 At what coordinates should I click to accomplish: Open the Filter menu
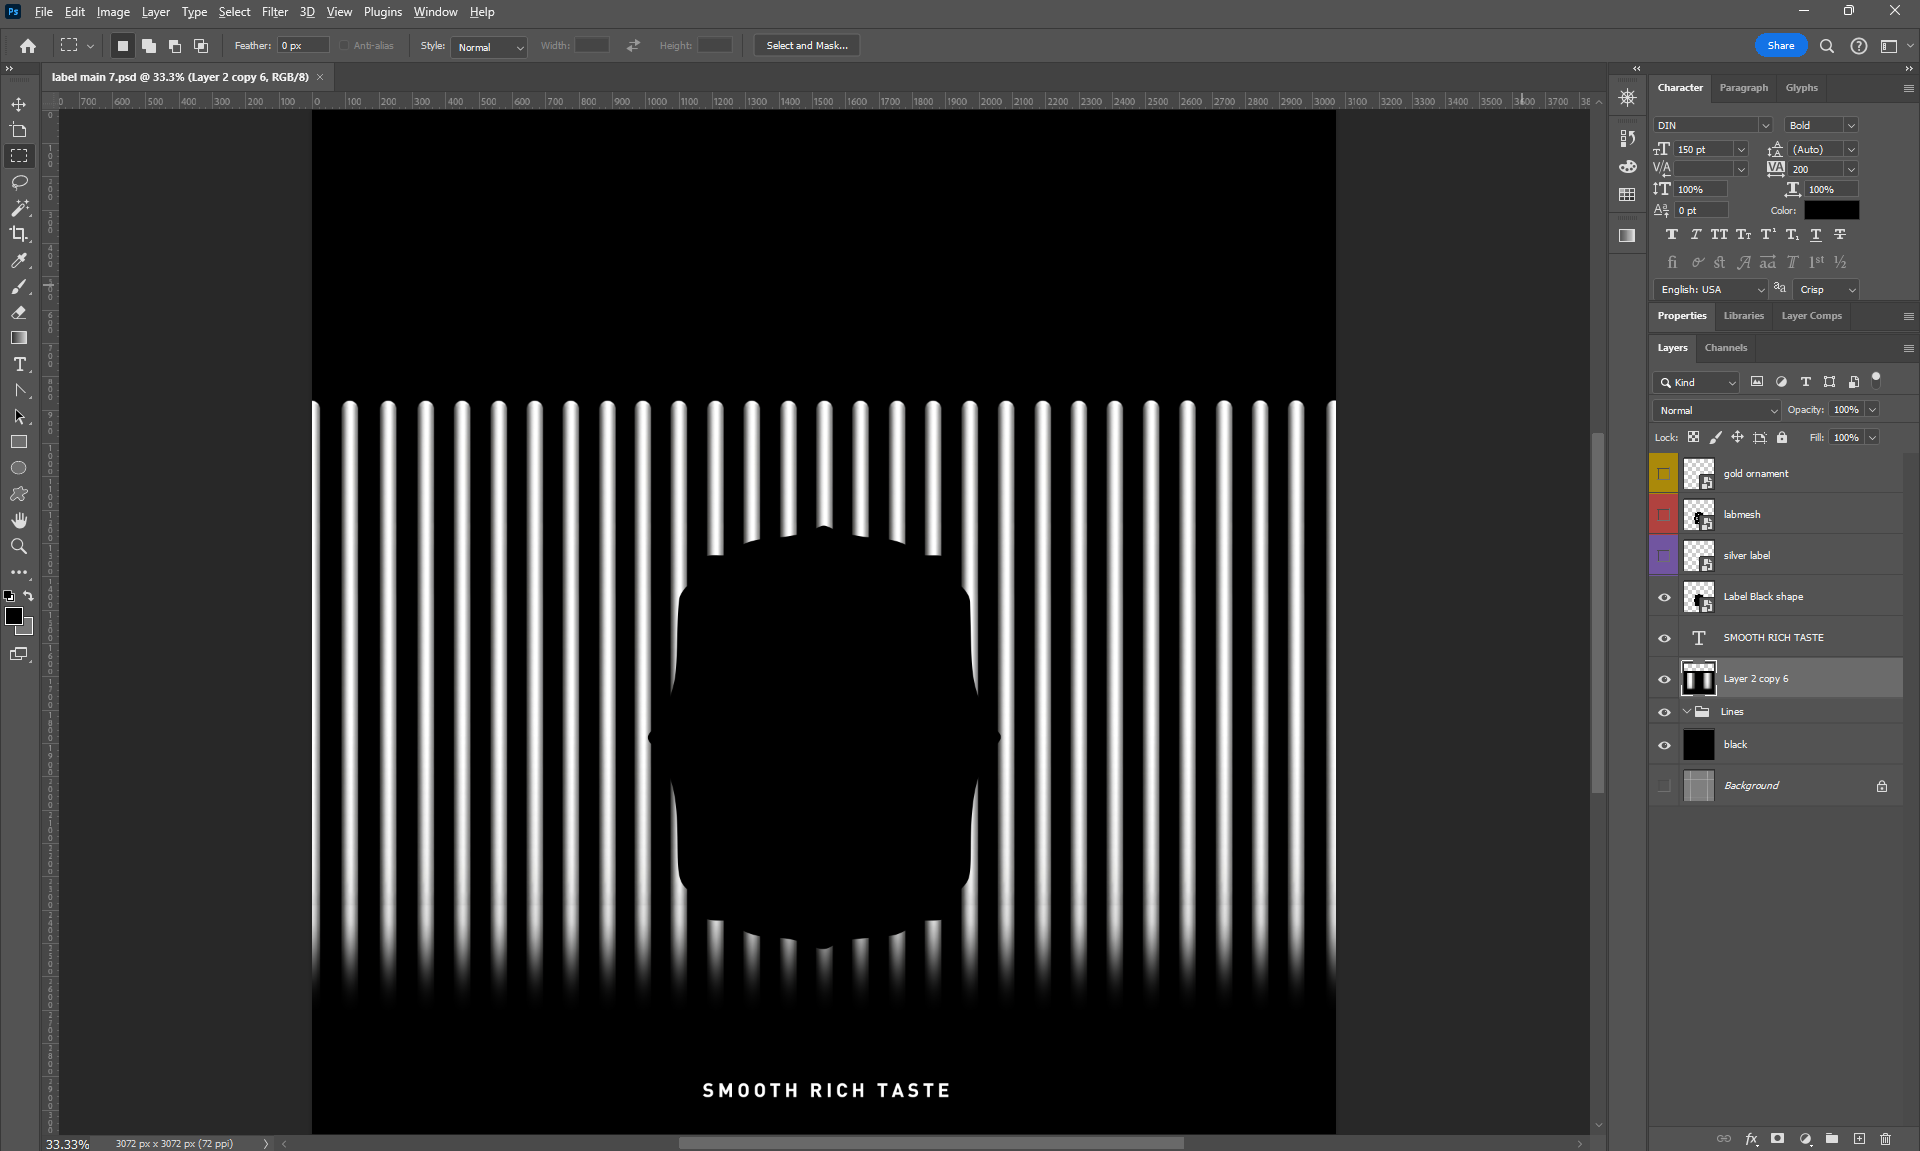point(274,12)
